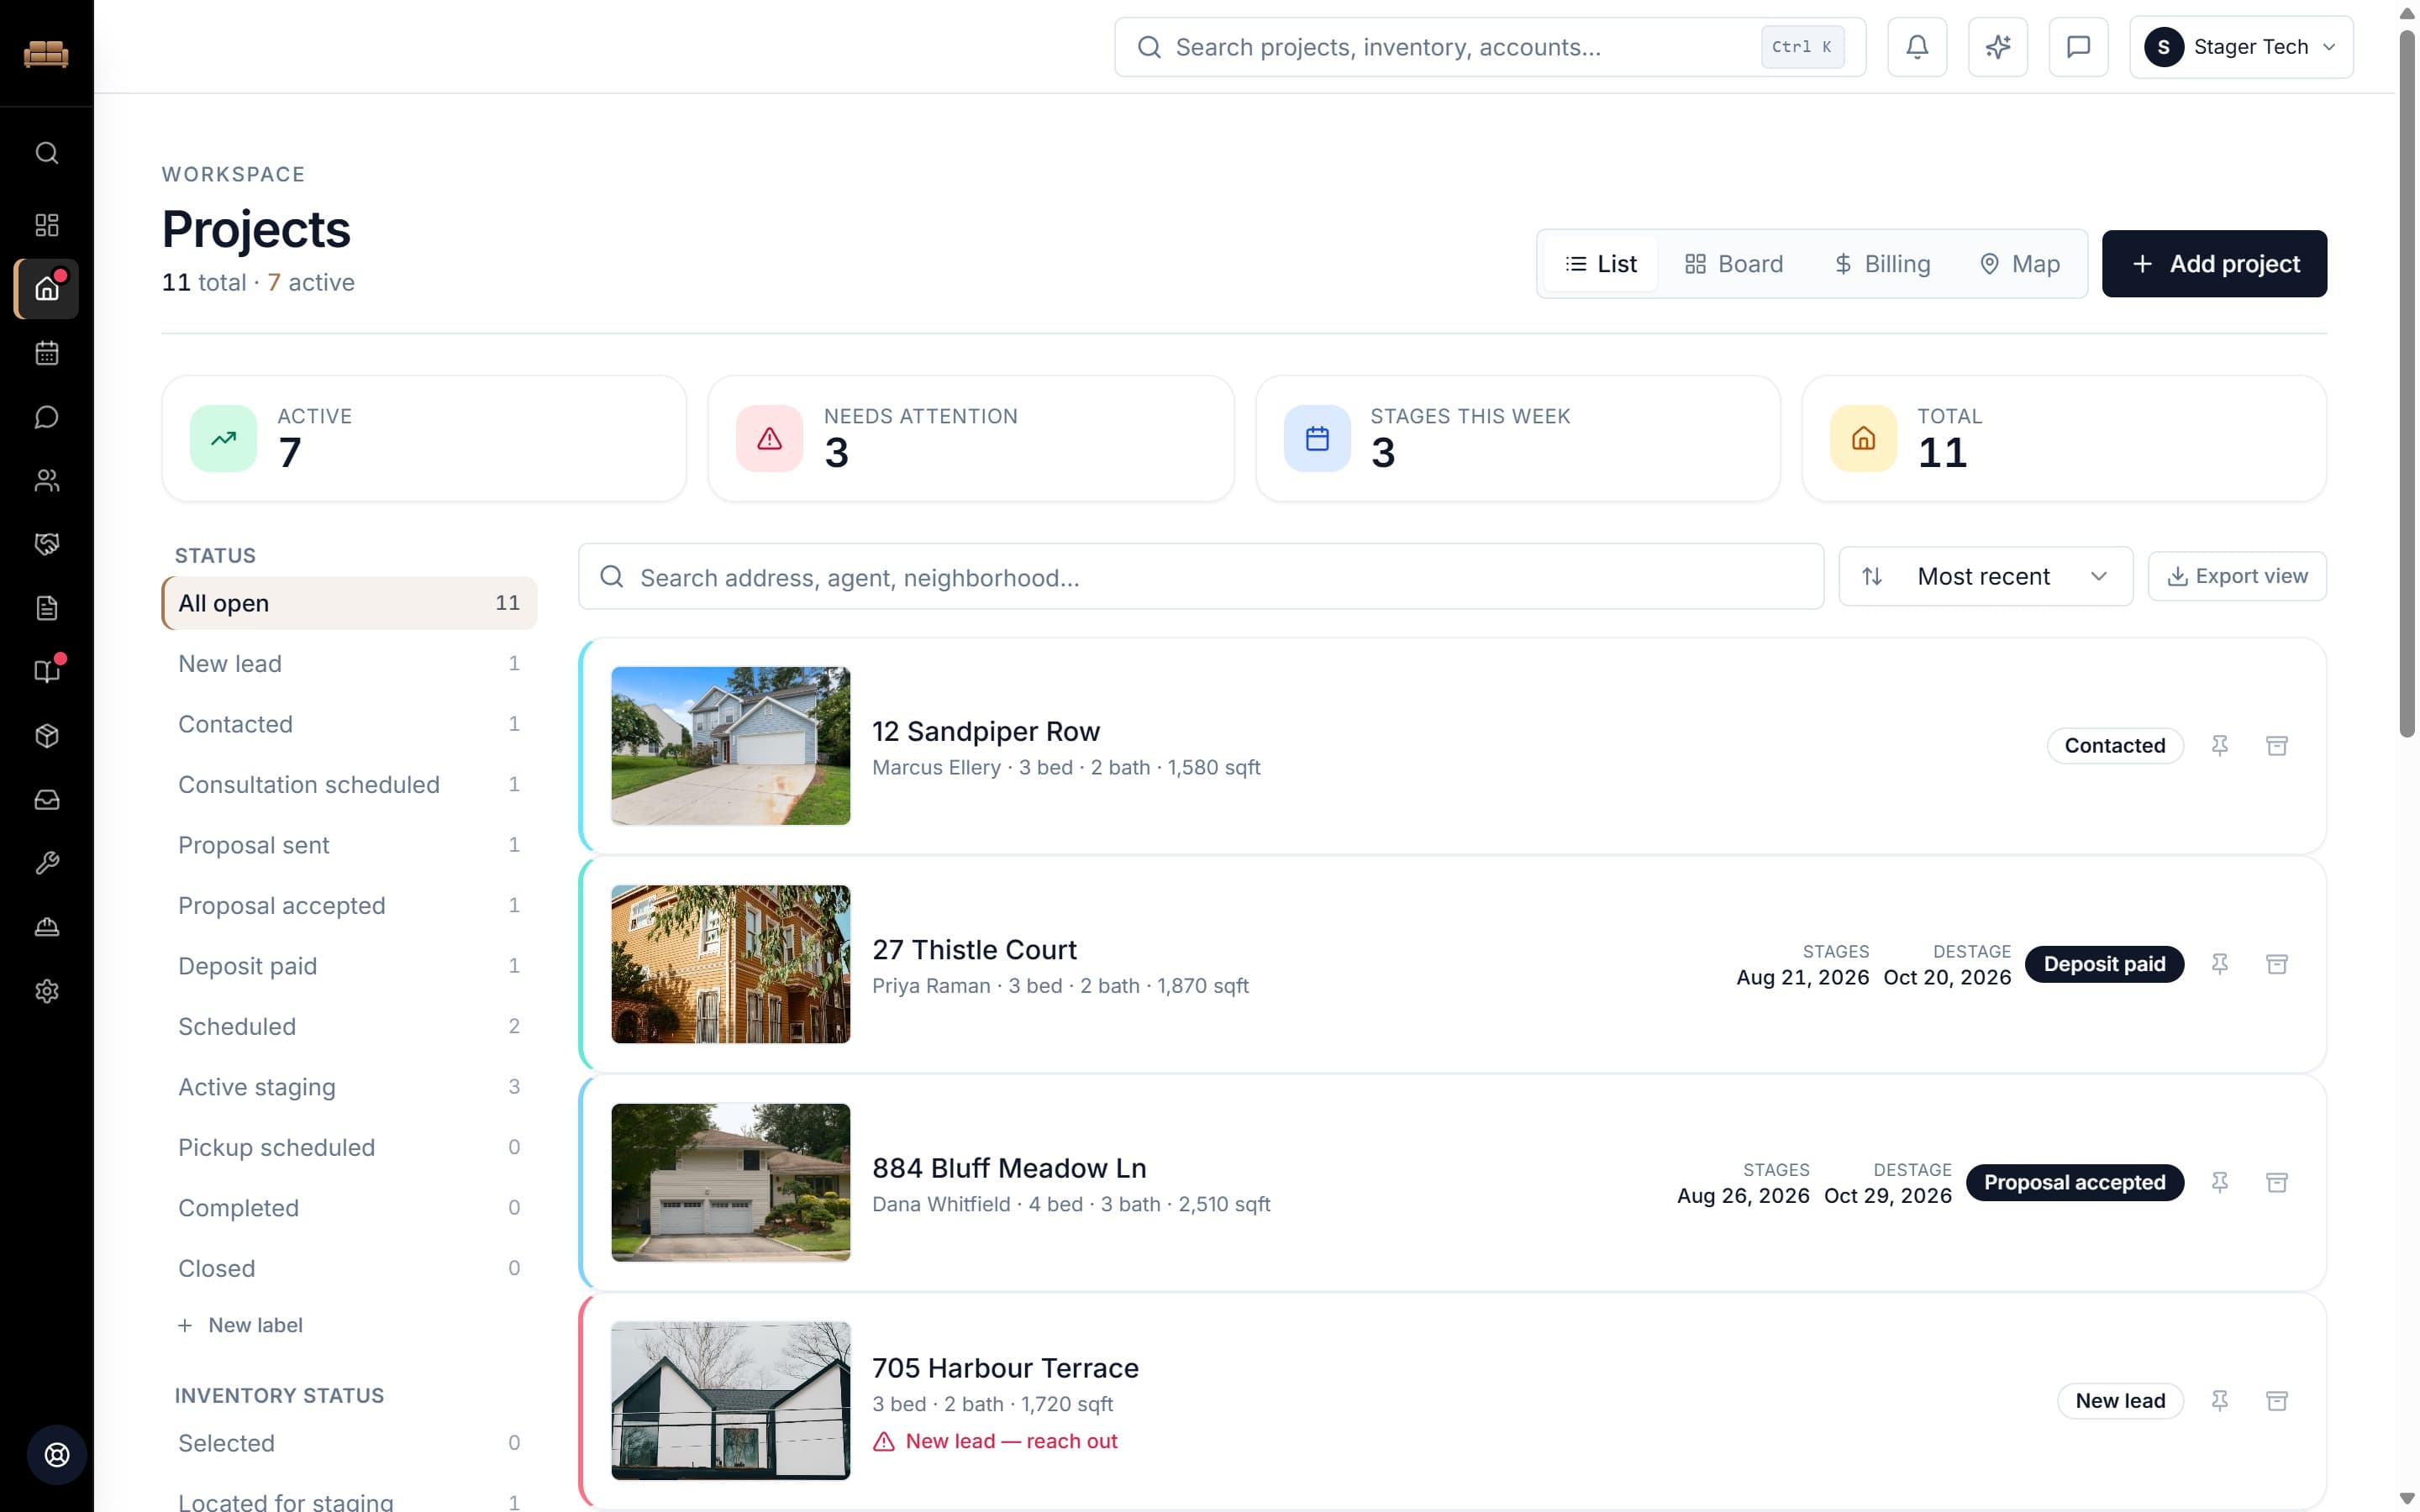Pin the 12 Sandpiper Row project

2219,746
